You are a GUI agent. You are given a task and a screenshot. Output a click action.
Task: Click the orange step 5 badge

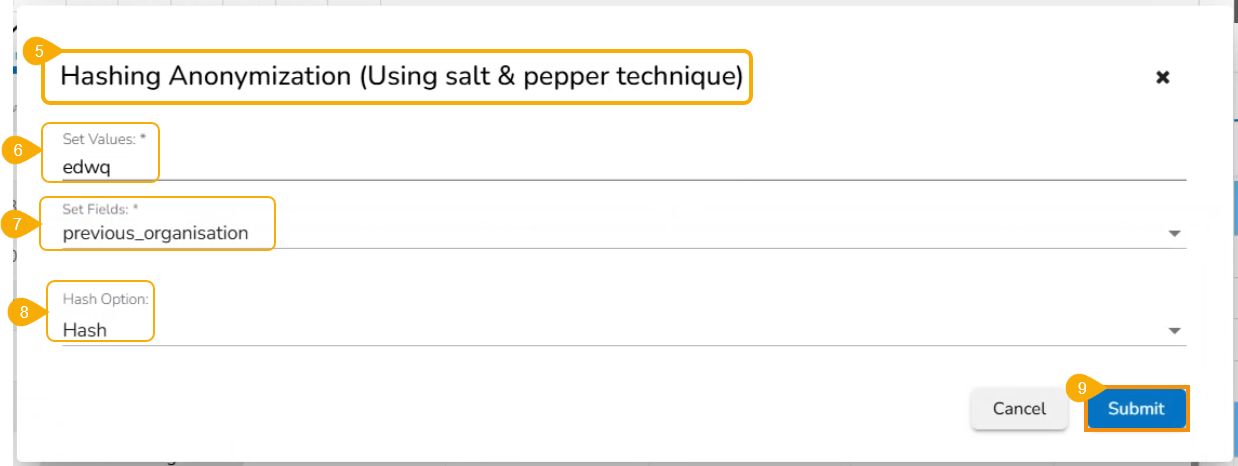coord(38,50)
